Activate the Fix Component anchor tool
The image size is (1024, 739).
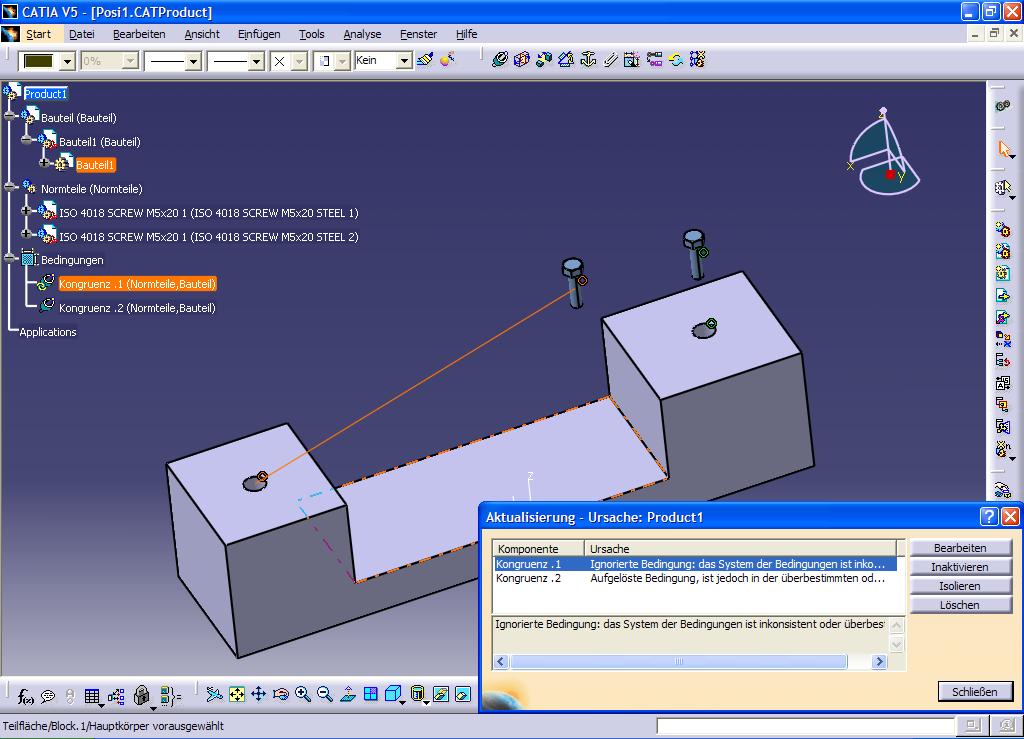point(588,60)
